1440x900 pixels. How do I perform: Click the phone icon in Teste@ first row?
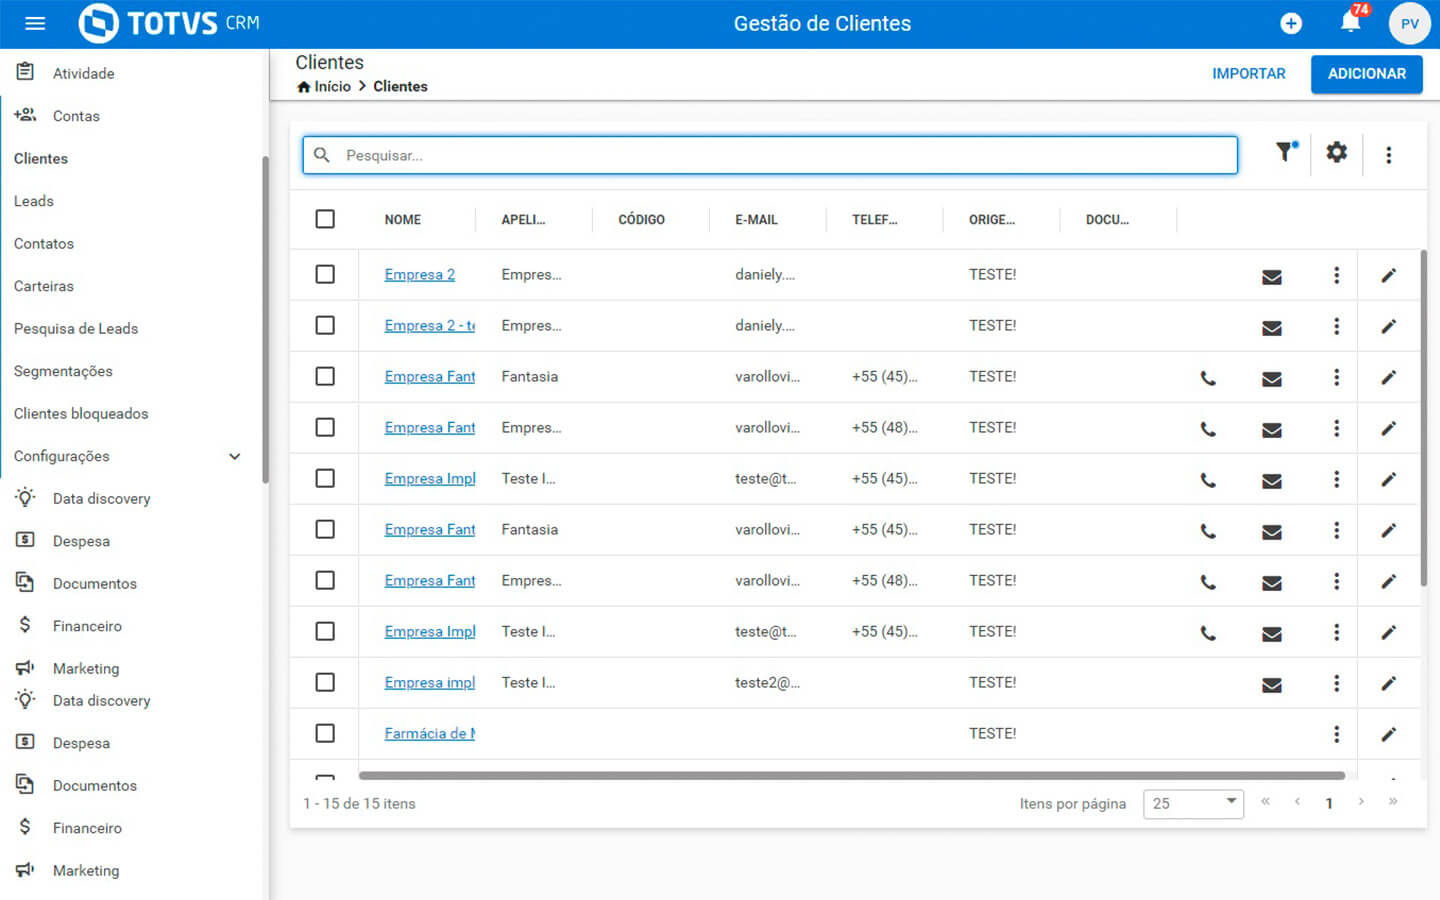coord(1208,480)
